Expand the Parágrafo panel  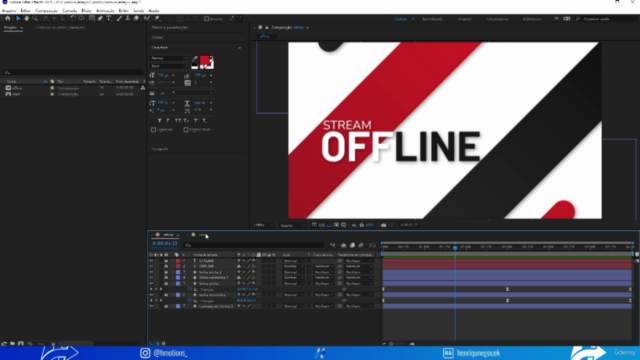[x=160, y=149]
